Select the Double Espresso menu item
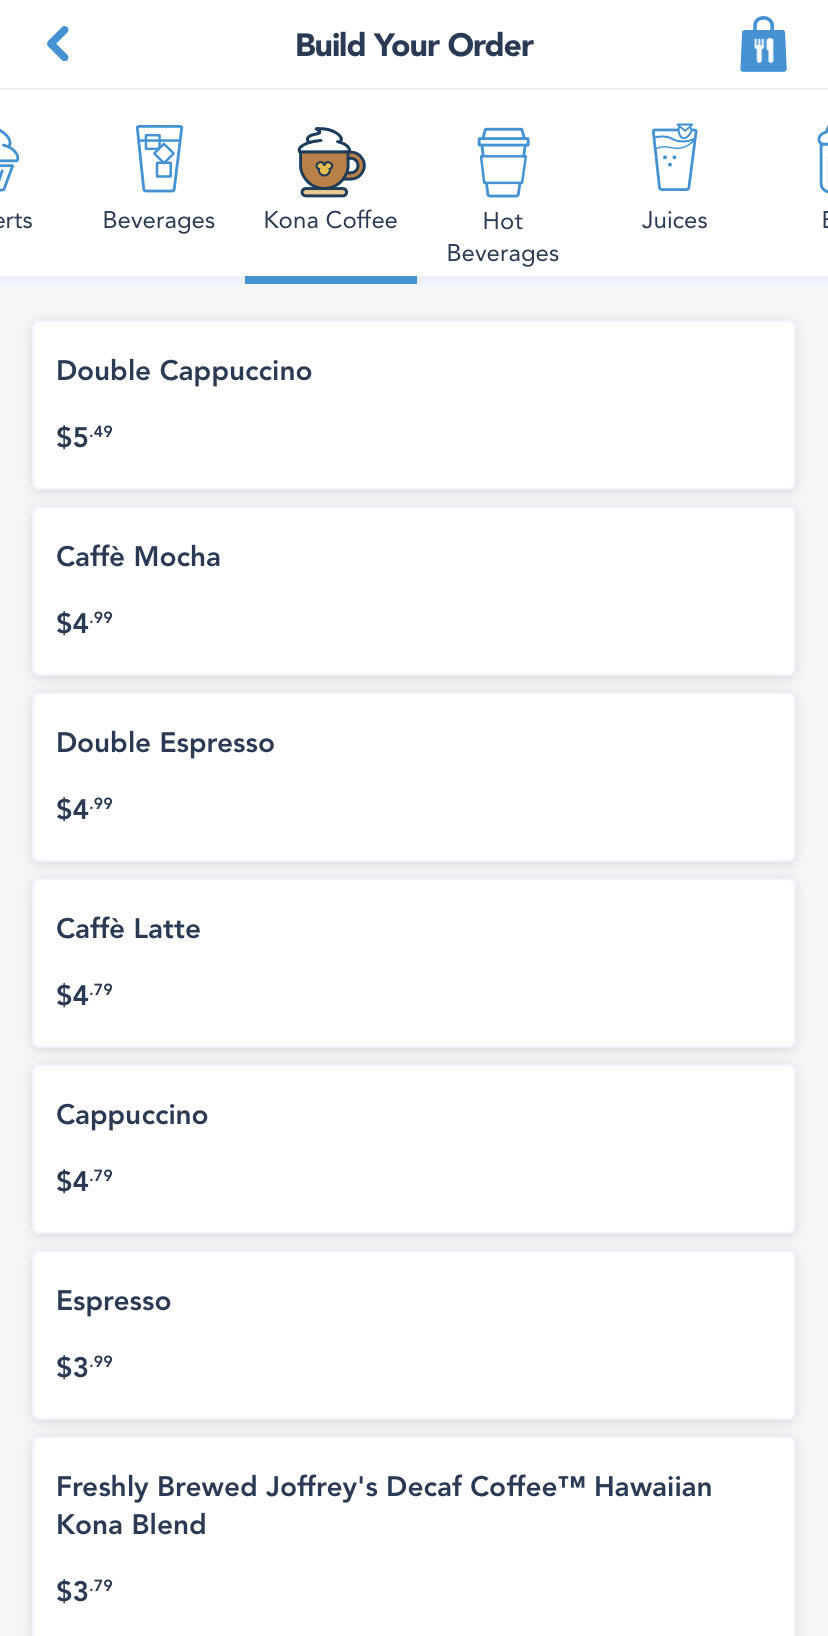The image size is (828, 1636). coord(414,777)
